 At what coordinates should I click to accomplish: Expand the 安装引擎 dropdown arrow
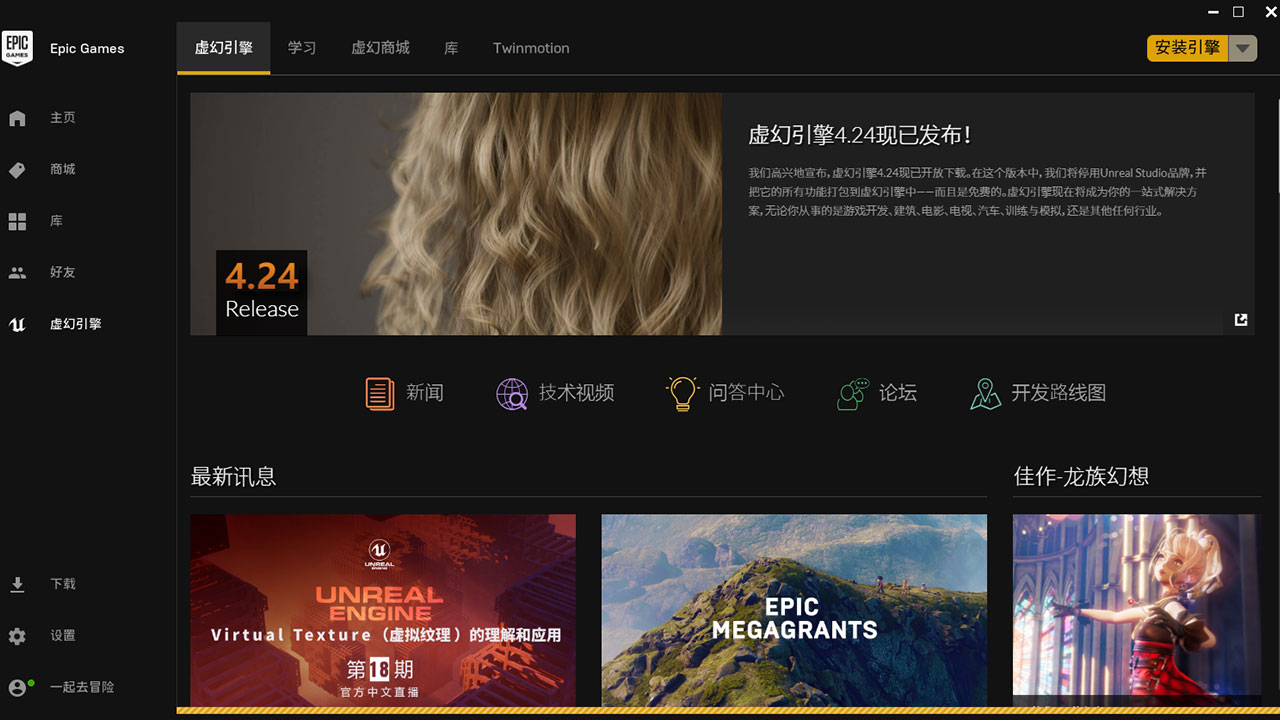click(x=1242, y=48)
